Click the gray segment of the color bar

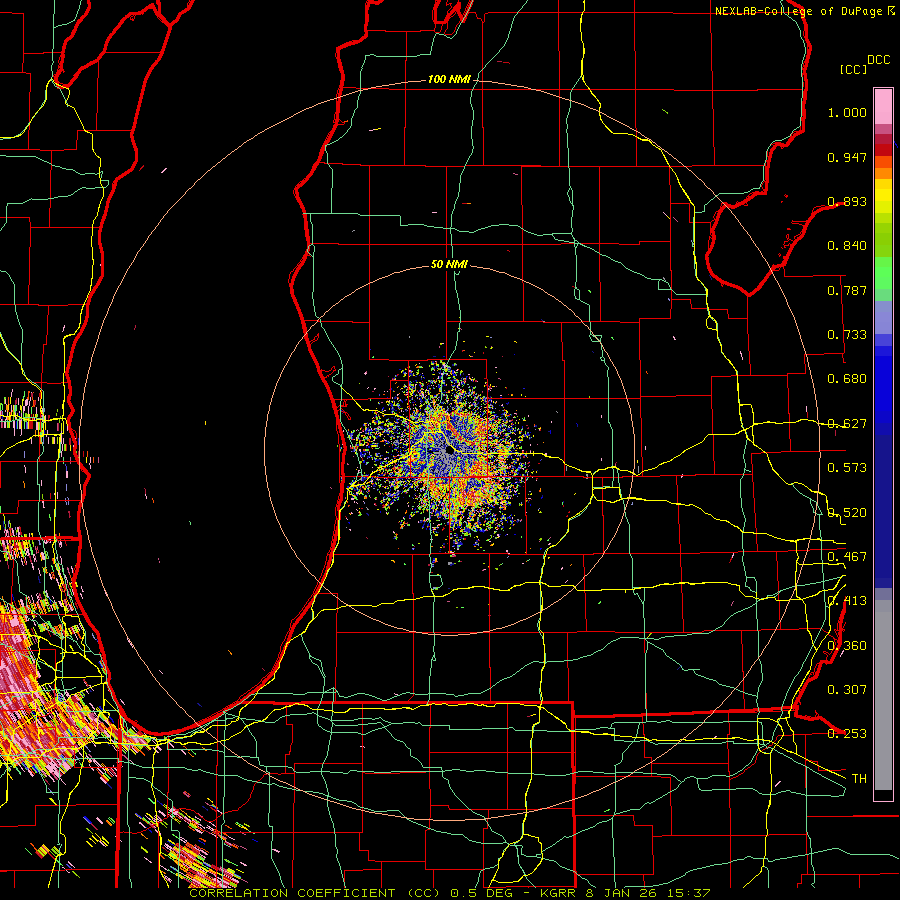(x=883, y=695)
